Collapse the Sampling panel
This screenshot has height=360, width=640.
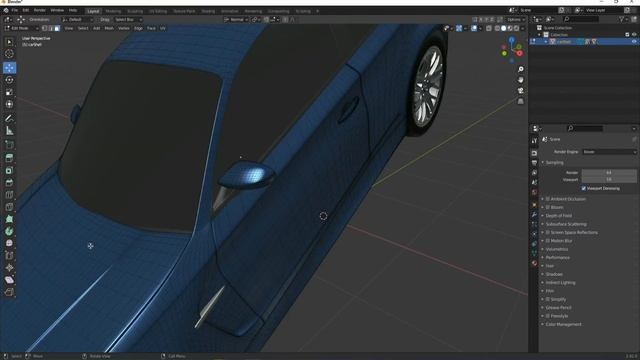coord(554,162)
